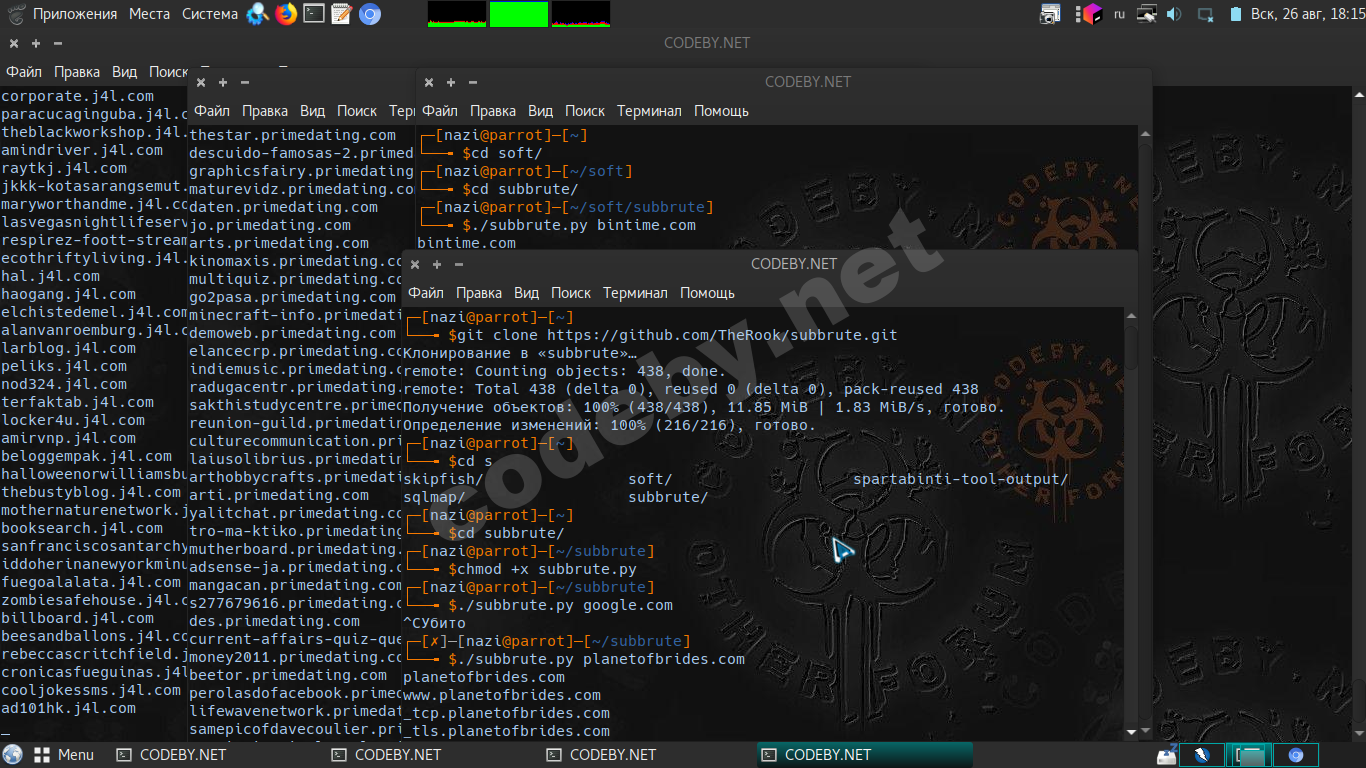This screenshot has height=768, width=1366.
Task: Click the line des.primedating.com
Action: coord(275,621)
